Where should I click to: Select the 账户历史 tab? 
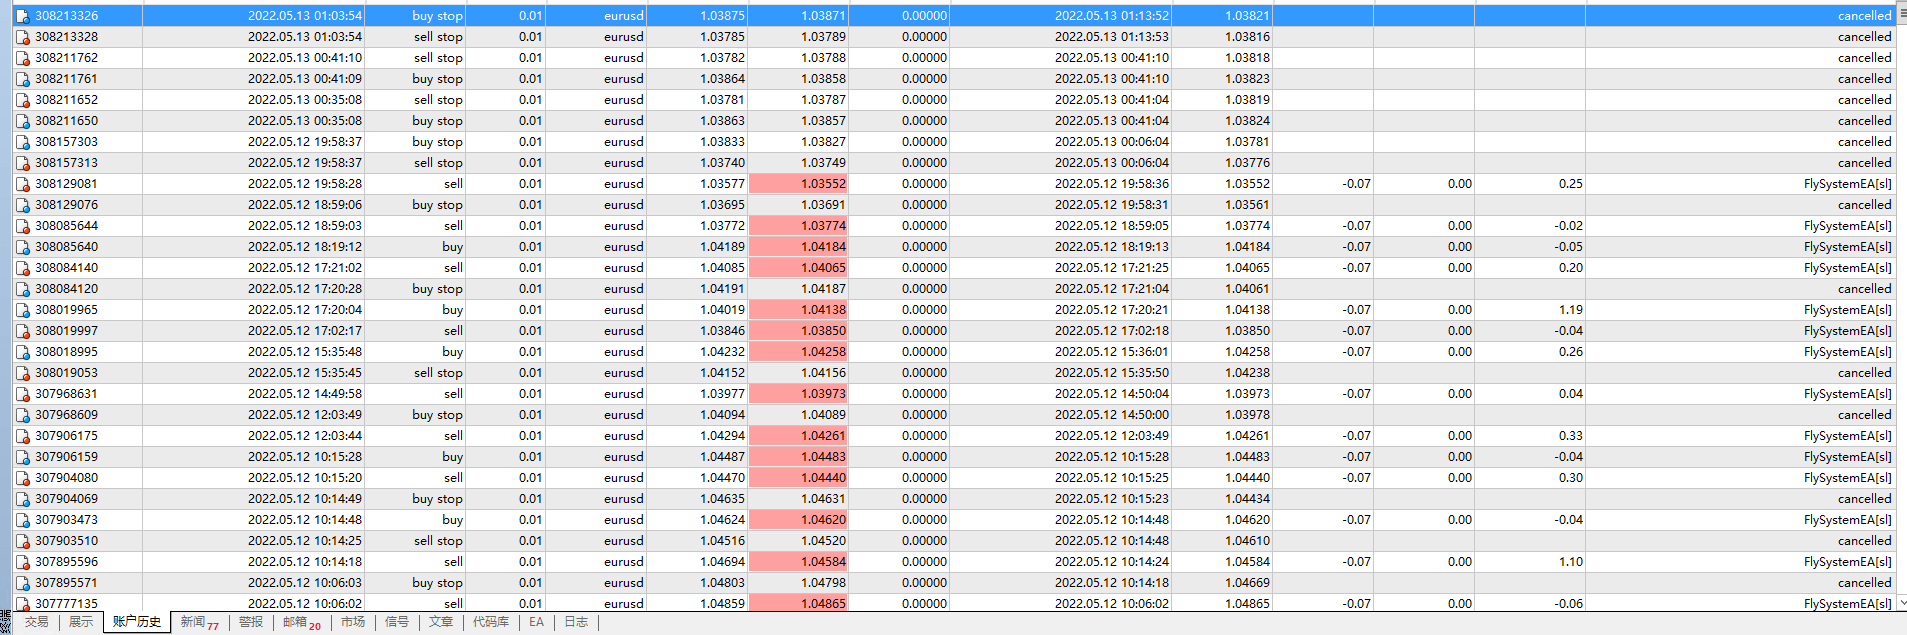(x=137, y=622)
